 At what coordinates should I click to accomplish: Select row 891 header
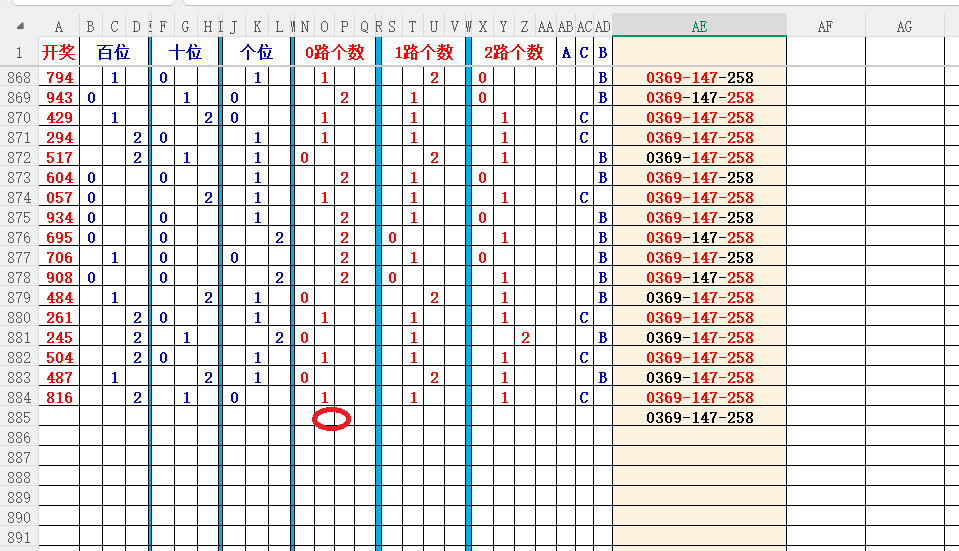tap(19, 538)
